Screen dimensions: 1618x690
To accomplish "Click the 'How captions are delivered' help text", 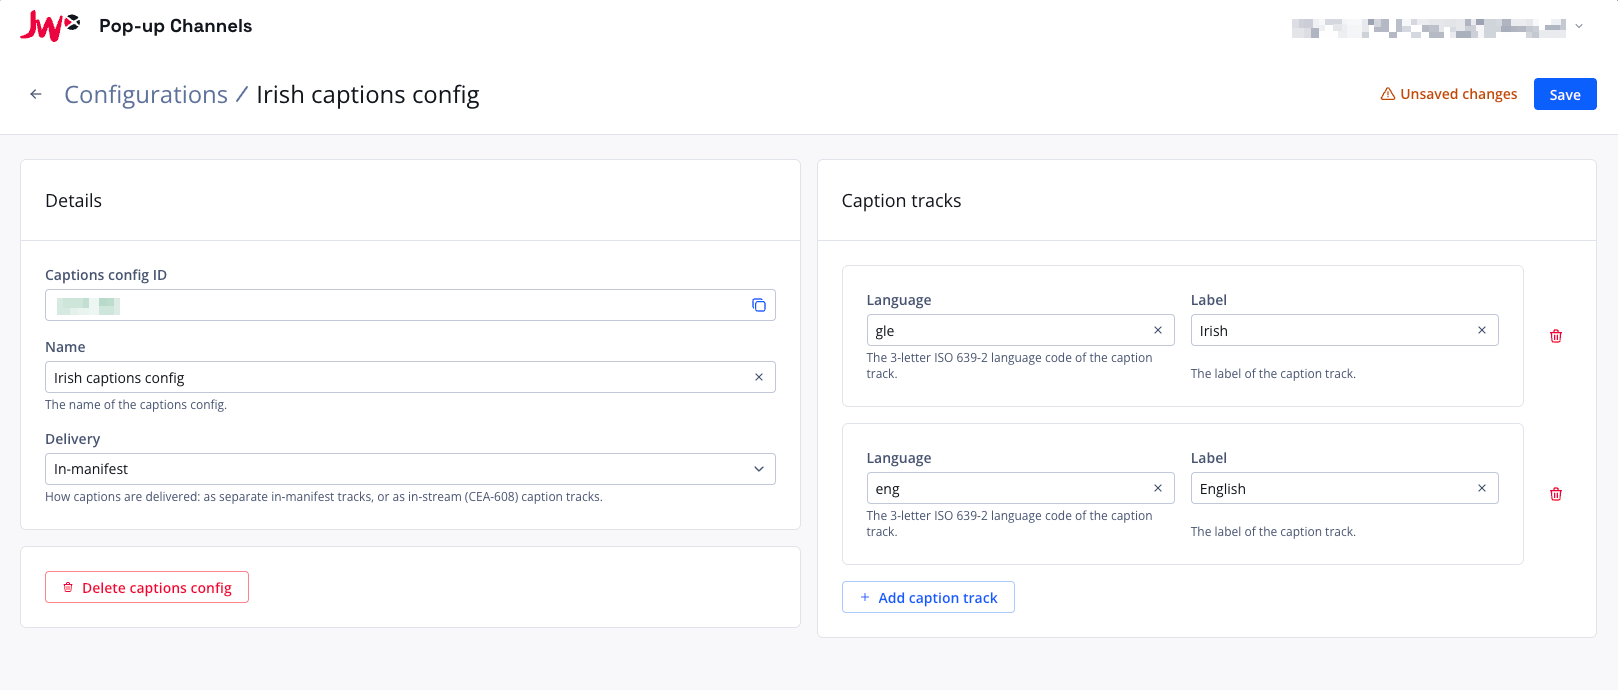I will 324,497.
